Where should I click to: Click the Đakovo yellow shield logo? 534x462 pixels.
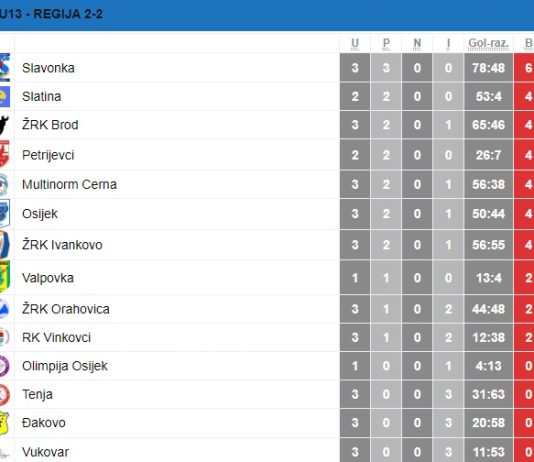coord(4,423)
